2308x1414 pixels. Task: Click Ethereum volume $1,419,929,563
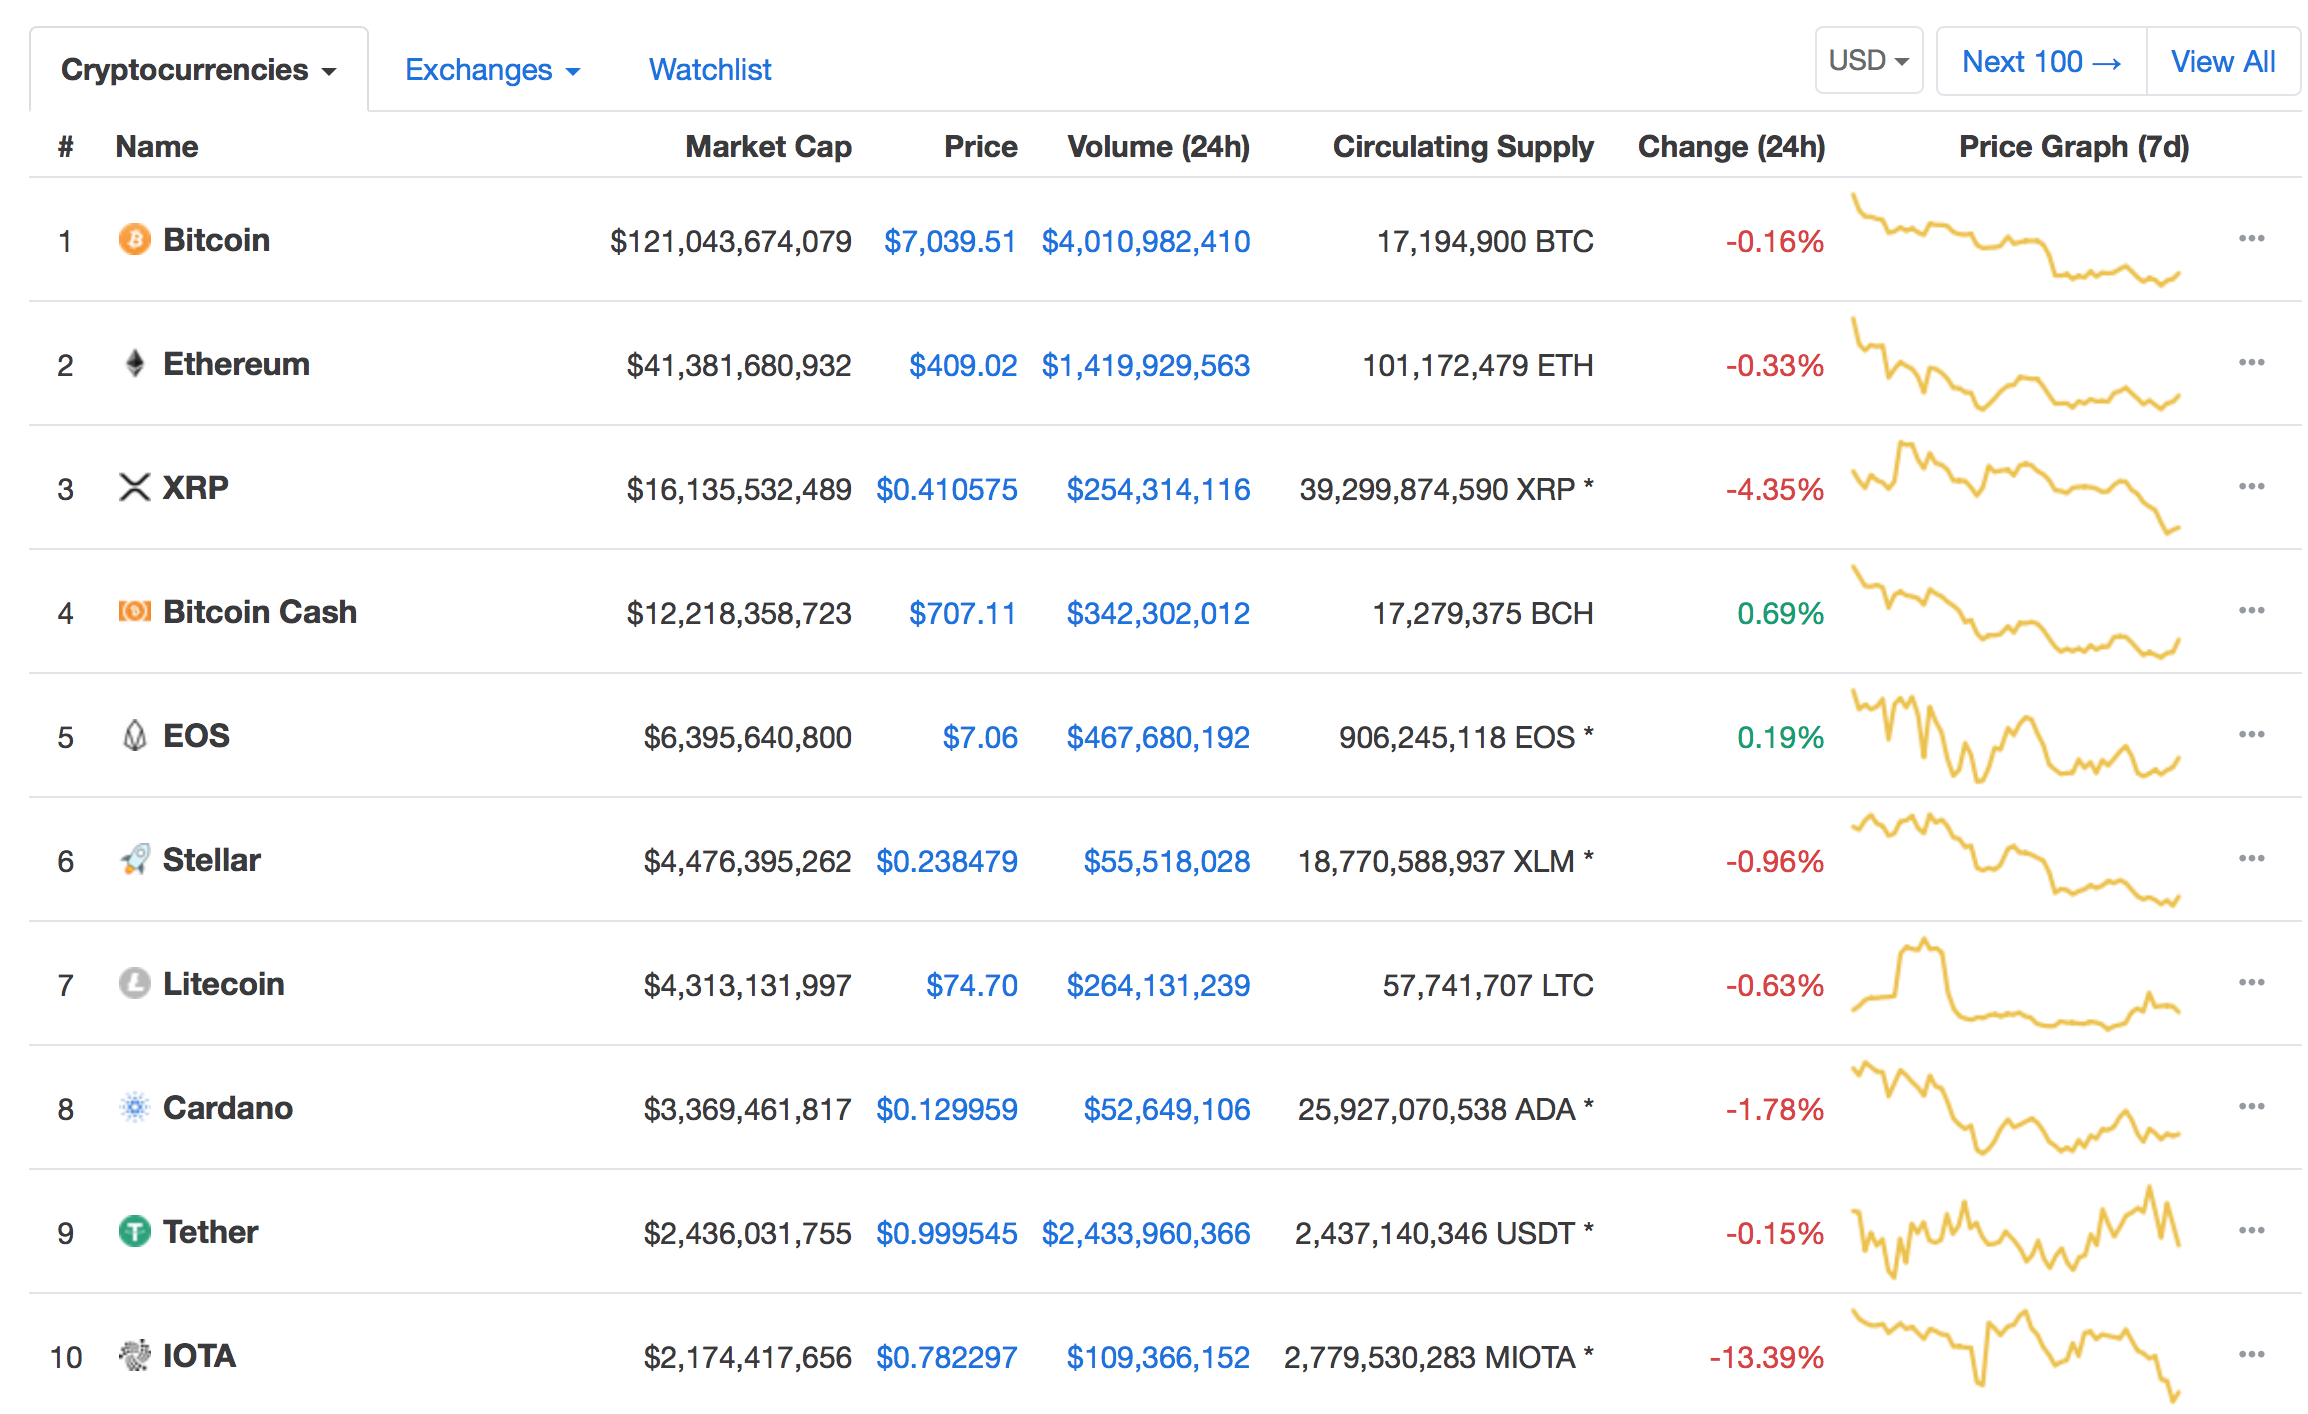coord(1146,365)
